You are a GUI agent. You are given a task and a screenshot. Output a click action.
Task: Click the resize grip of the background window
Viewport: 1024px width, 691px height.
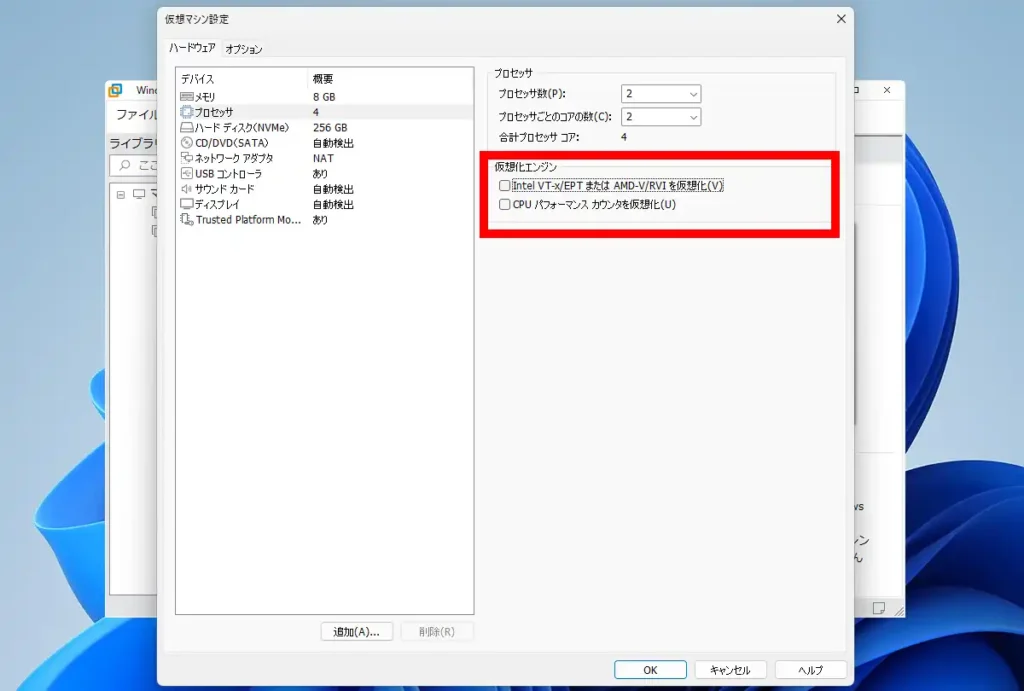tap(899, 611)
